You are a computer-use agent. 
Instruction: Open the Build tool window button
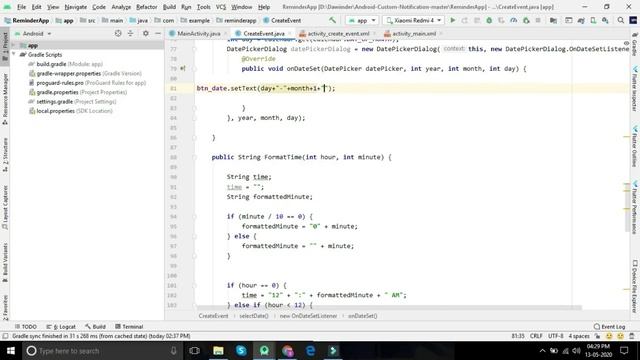95,327
